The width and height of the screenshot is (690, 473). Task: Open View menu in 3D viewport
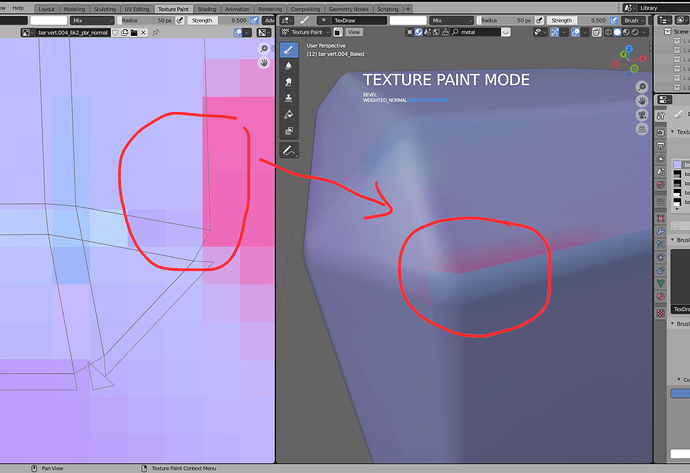tap(353, 32)
